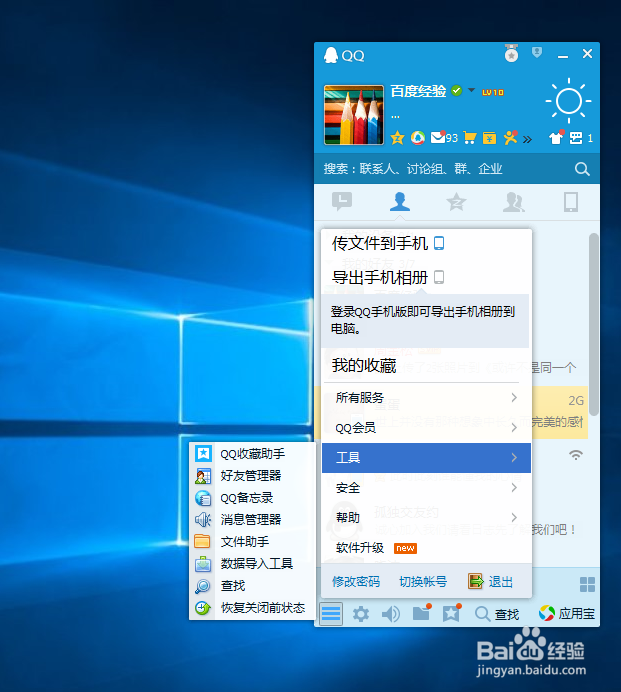The width and height of the screenshot is (621, 692).
Task: Click the 退出 button
Action: tap(490, 582)
